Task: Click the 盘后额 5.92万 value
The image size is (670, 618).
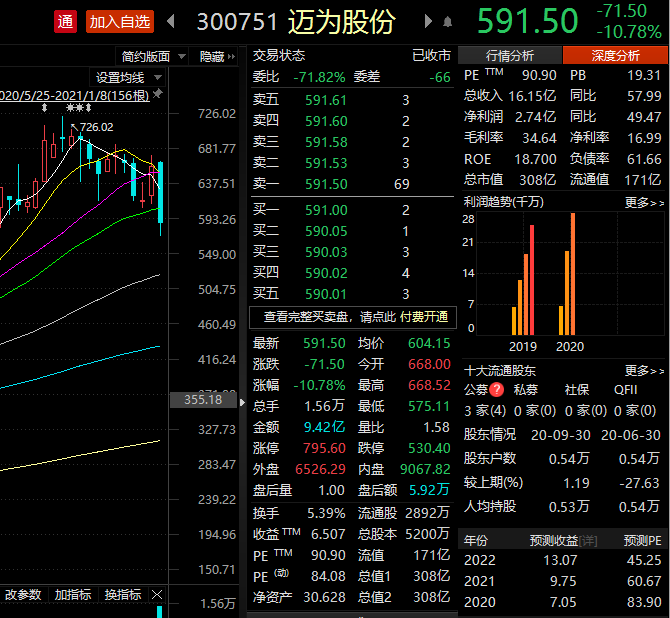Action: coord(429,490)
